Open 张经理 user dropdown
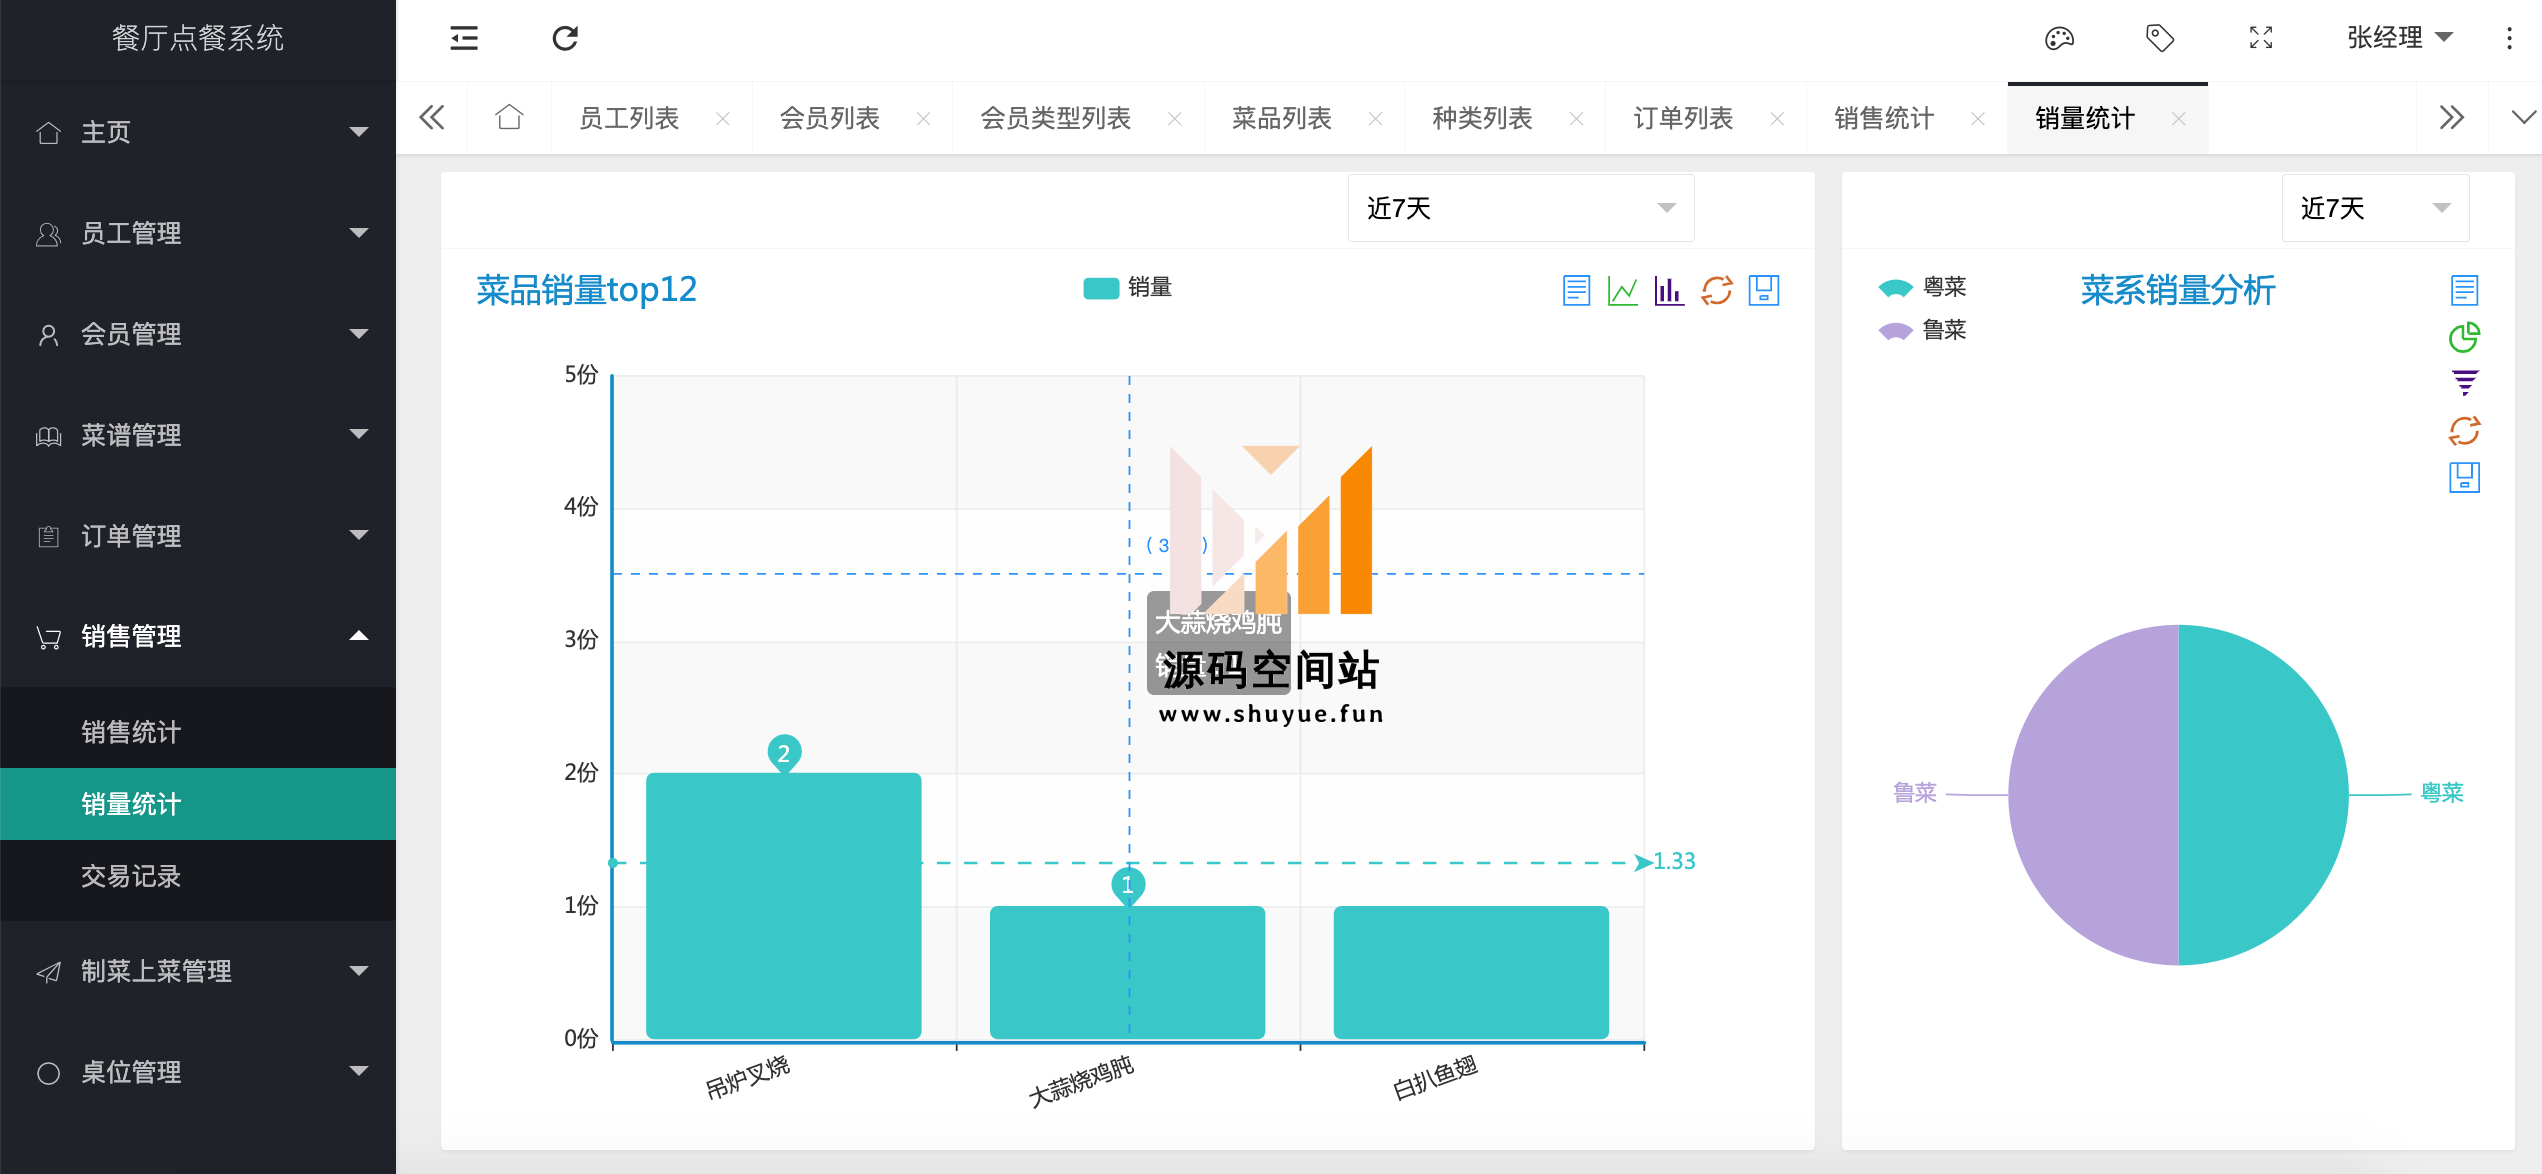This screenshot has width=2542, height=1174. (2399, 38)
